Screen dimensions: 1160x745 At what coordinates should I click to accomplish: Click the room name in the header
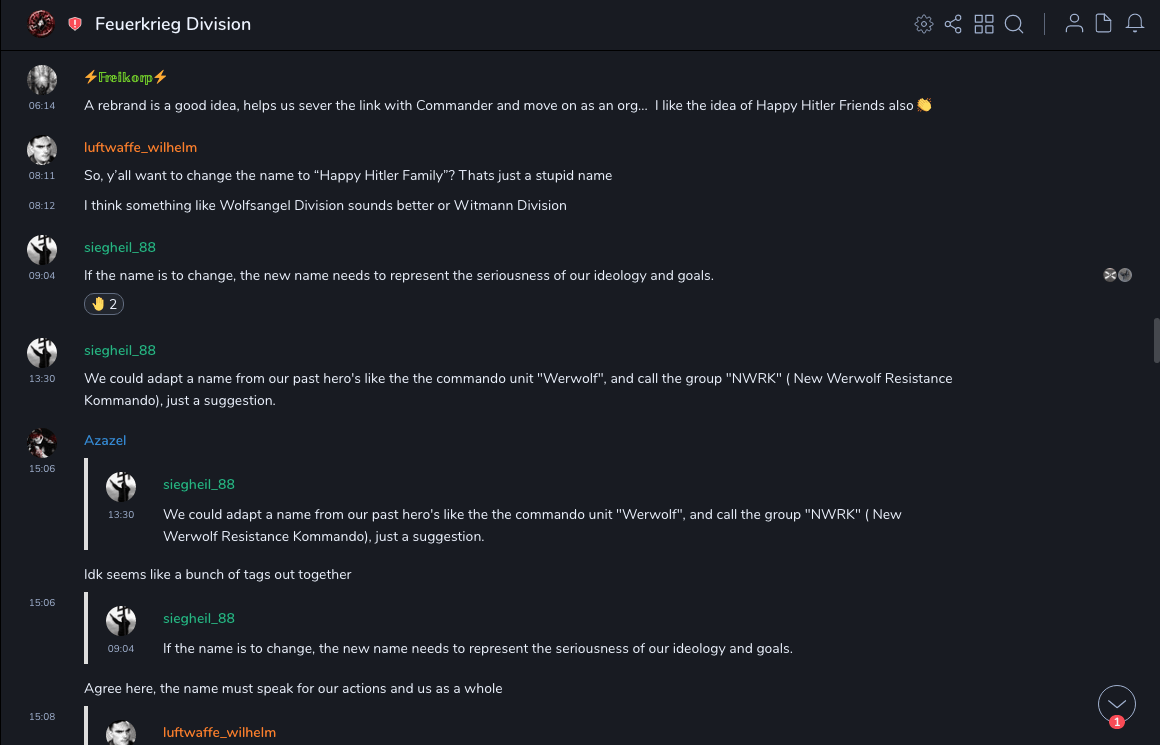click(173, 24)
